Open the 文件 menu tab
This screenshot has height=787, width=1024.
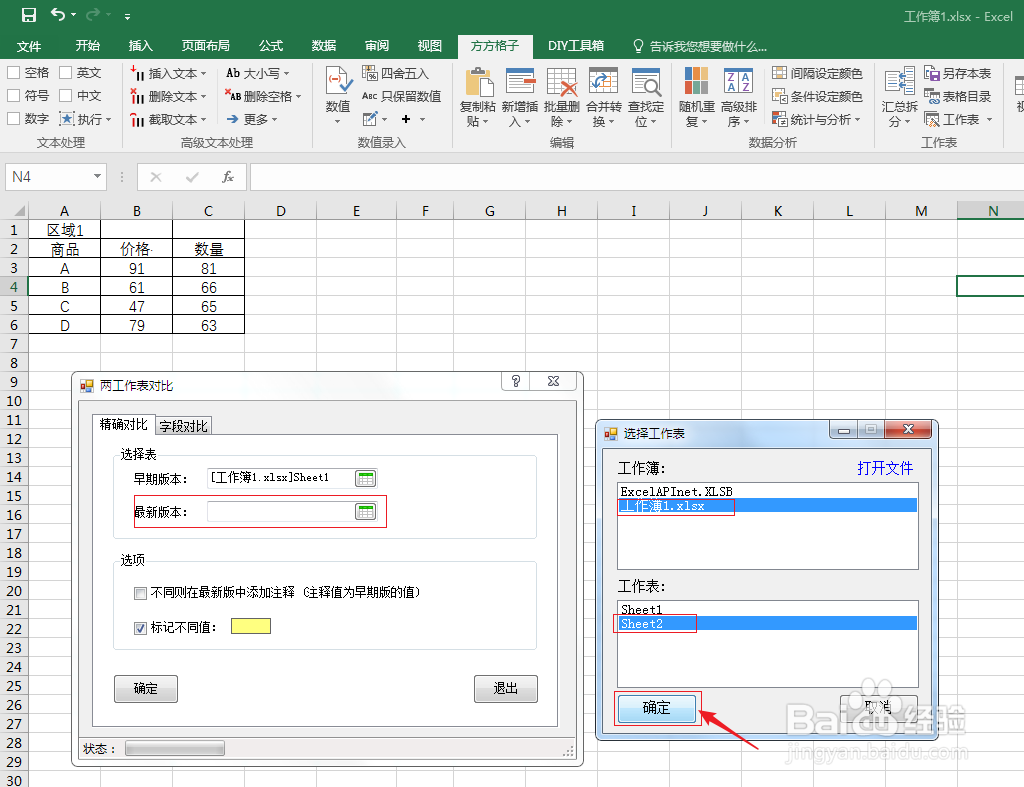[x=29, y=46]
